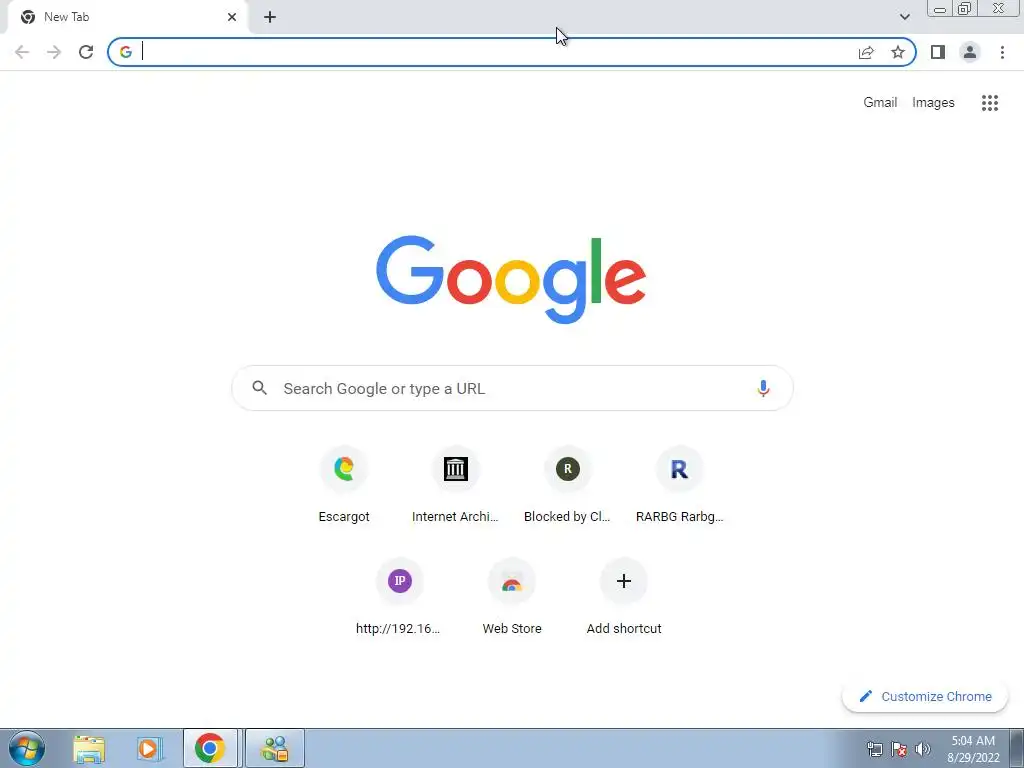1024x768 pixels.
Task: Bookmark this tab with star icon
Action: [x=898, y=52]
